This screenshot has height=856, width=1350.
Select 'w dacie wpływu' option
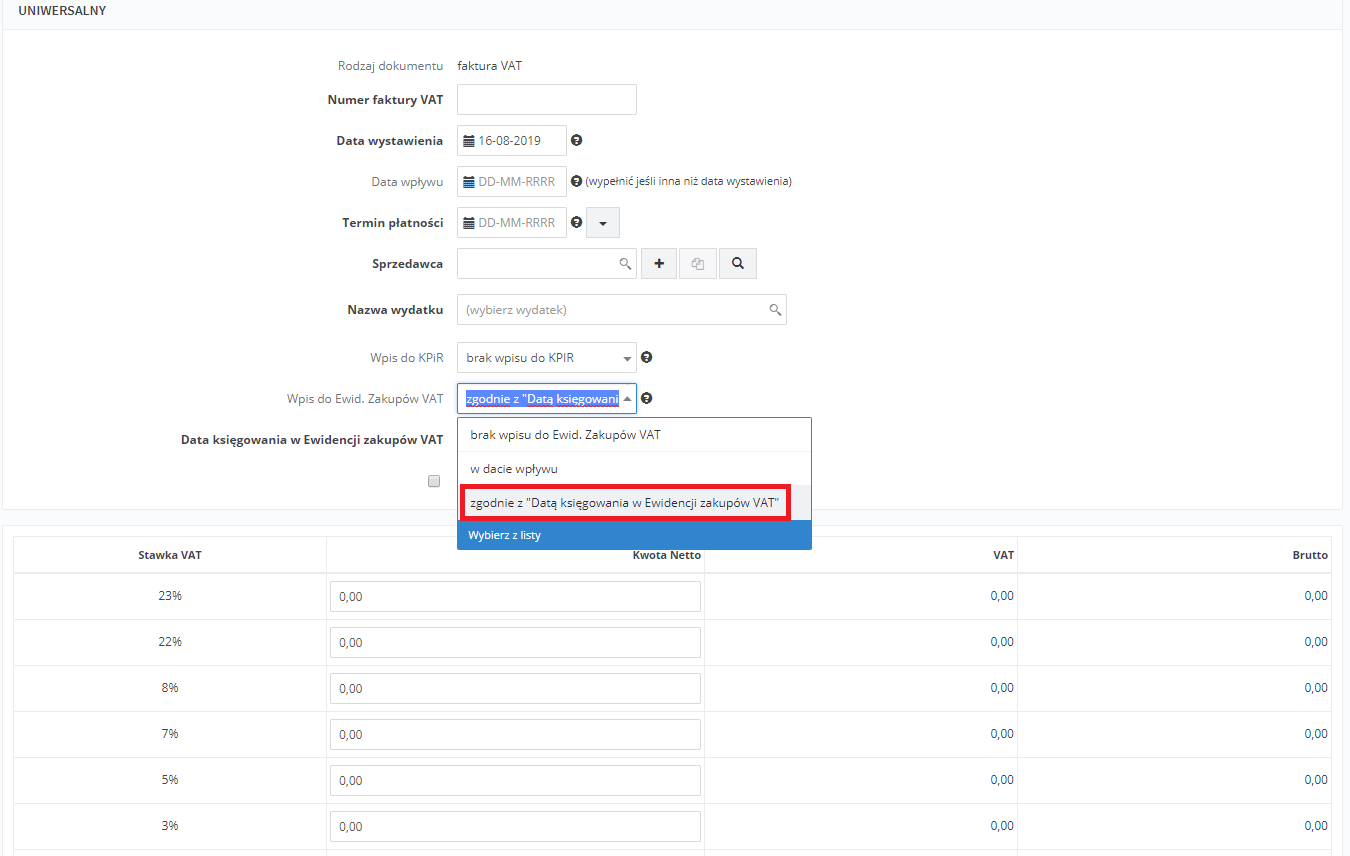click(x=634, y=469)
